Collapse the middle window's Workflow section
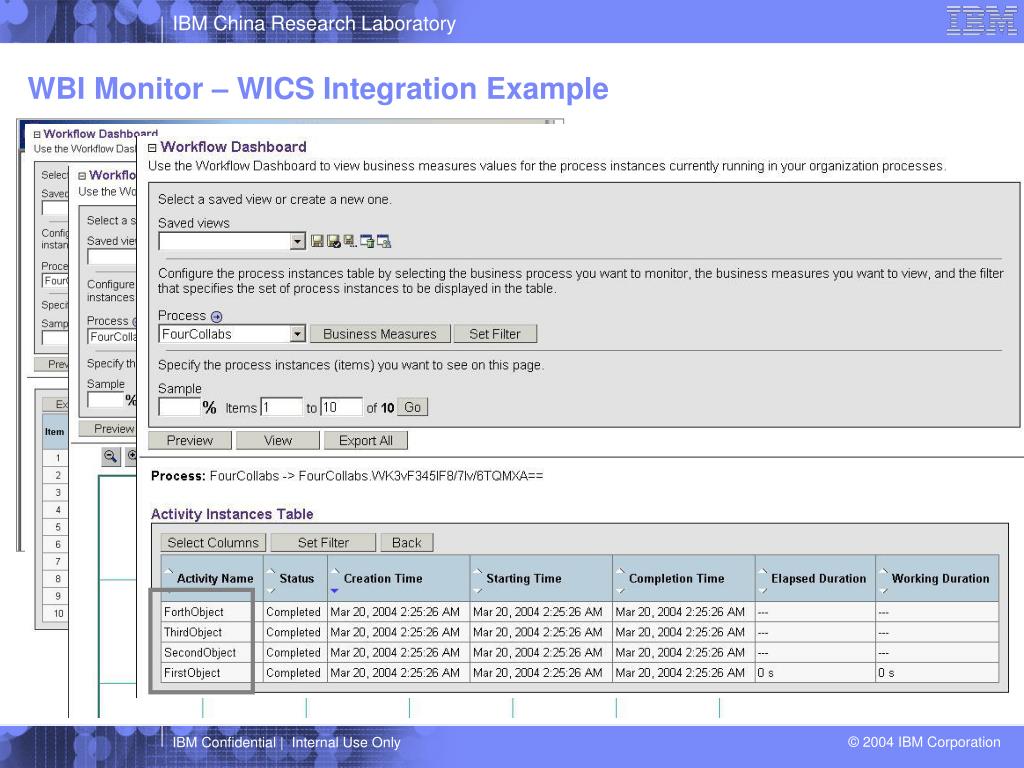 82,176
